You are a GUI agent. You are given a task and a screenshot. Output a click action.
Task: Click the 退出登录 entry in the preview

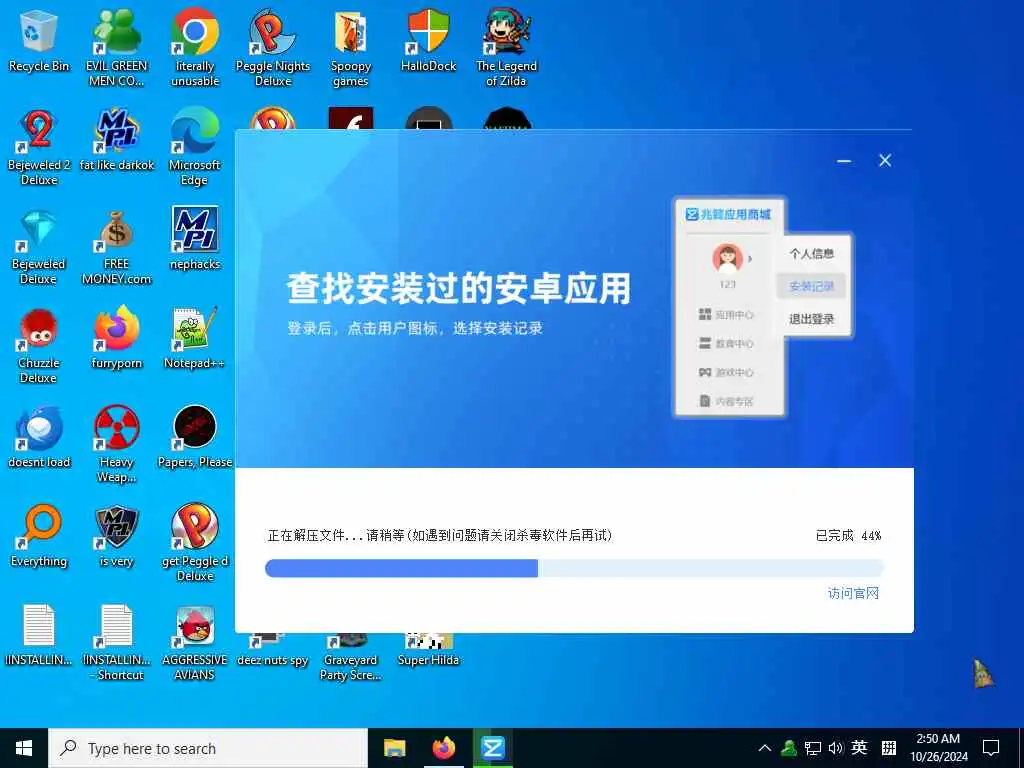click(x=811, y=319)
